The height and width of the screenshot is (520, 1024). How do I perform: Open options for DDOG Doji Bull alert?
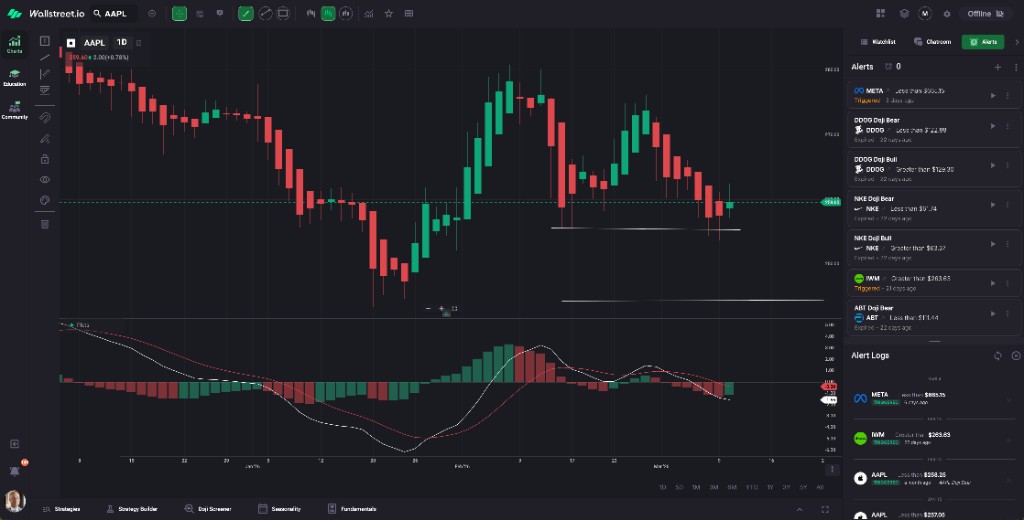(x=1007, y=165)
